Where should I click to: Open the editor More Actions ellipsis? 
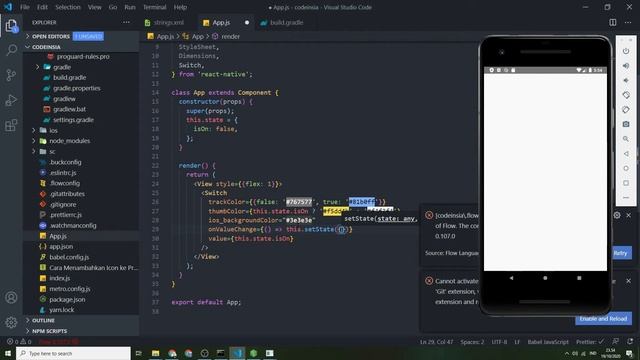tap(628, 22)
